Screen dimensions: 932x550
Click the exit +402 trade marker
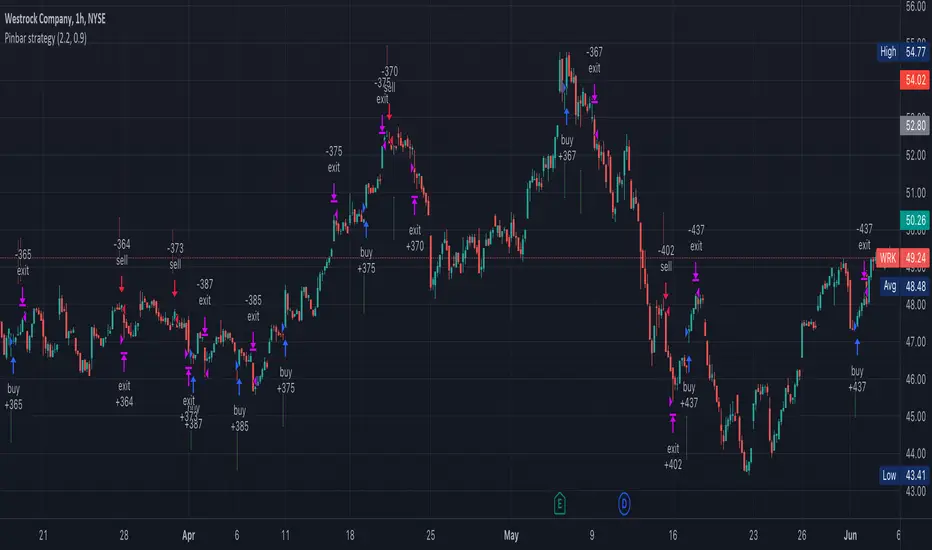(x=673, y=456)
